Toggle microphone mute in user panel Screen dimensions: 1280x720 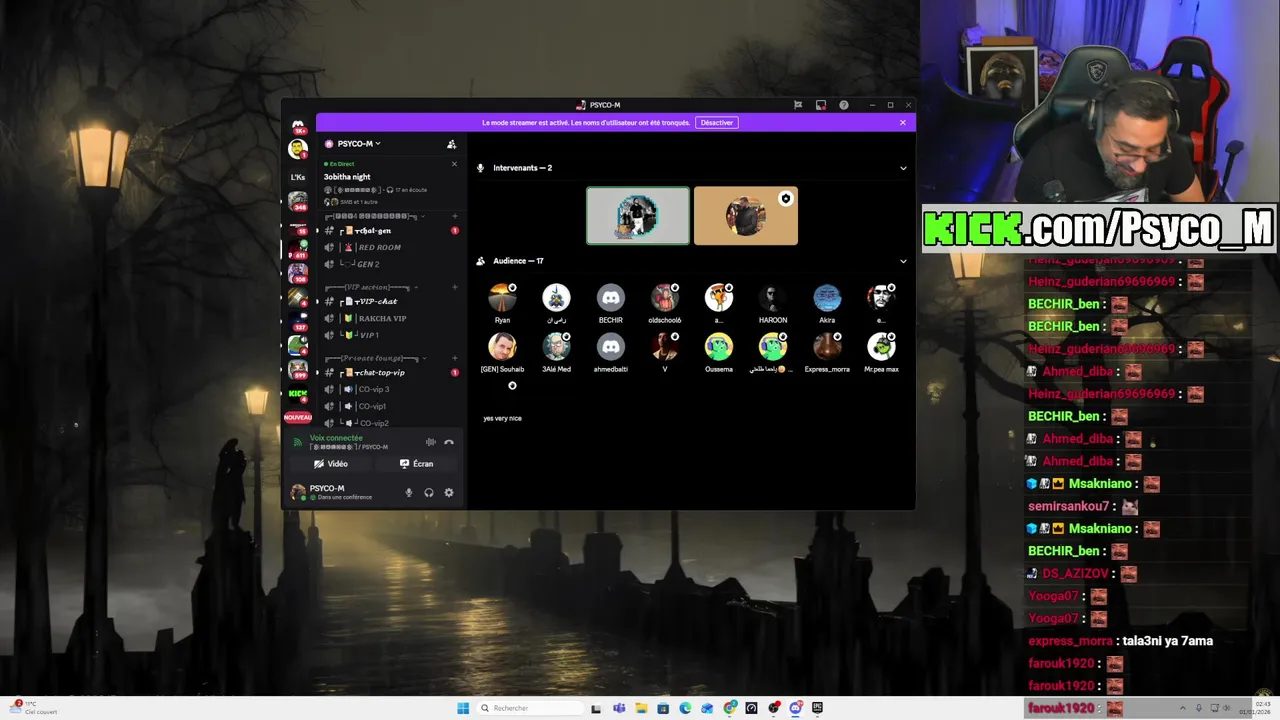(x=408, y=492)
